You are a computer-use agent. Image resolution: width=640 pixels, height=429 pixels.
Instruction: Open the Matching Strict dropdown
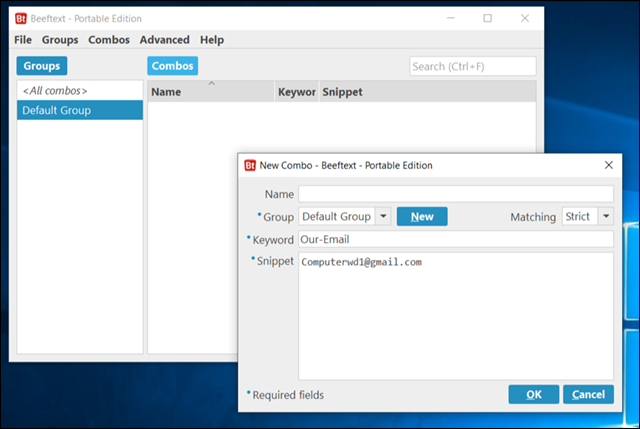(587, 216)
